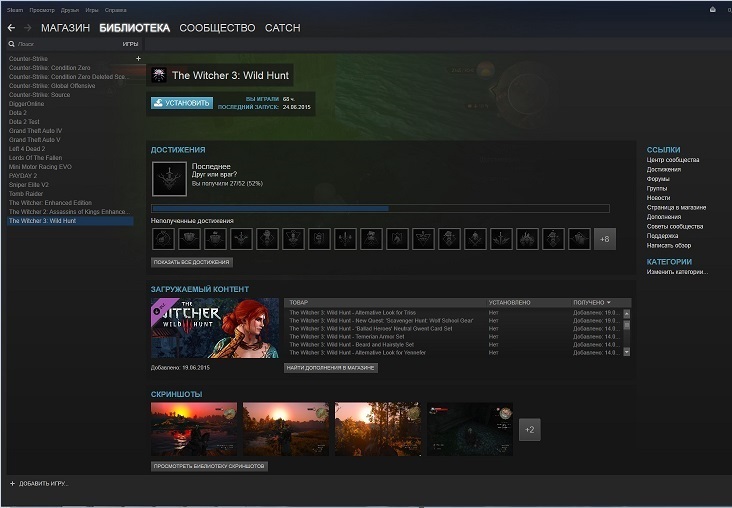Show the +8 remaining unearned achievements
The height and width of the screenshot is (508, 732).
point(605,239)
